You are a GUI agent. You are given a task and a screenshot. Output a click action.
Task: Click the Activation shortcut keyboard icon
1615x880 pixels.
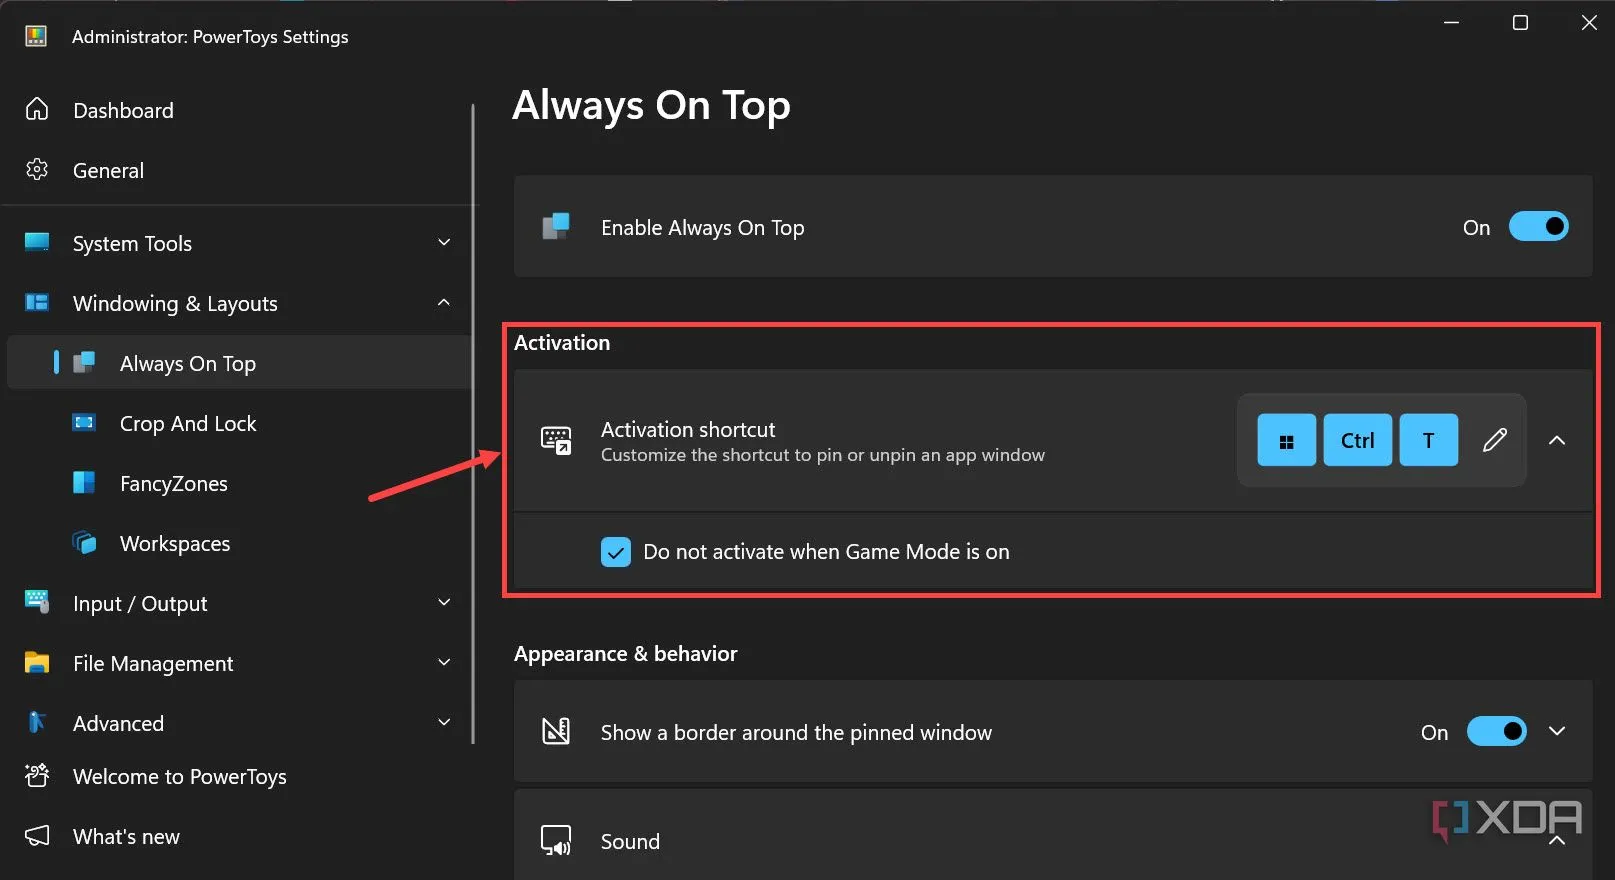[556, 440]
